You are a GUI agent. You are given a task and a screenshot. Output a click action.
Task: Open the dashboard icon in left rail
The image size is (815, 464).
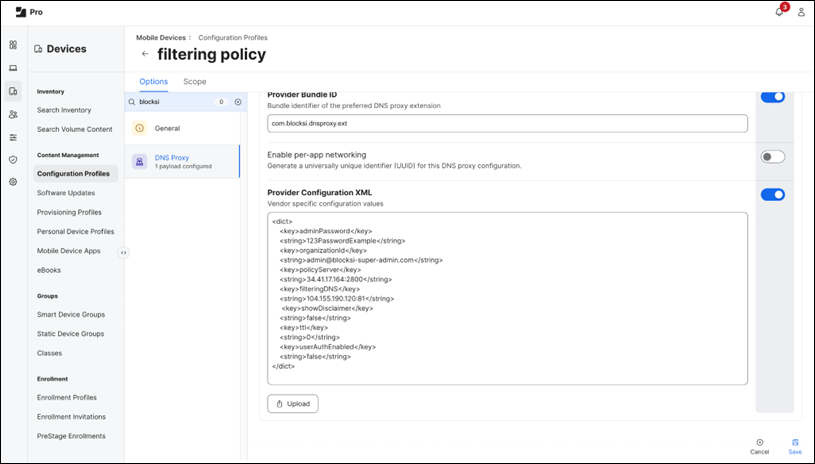pos(14,45)
